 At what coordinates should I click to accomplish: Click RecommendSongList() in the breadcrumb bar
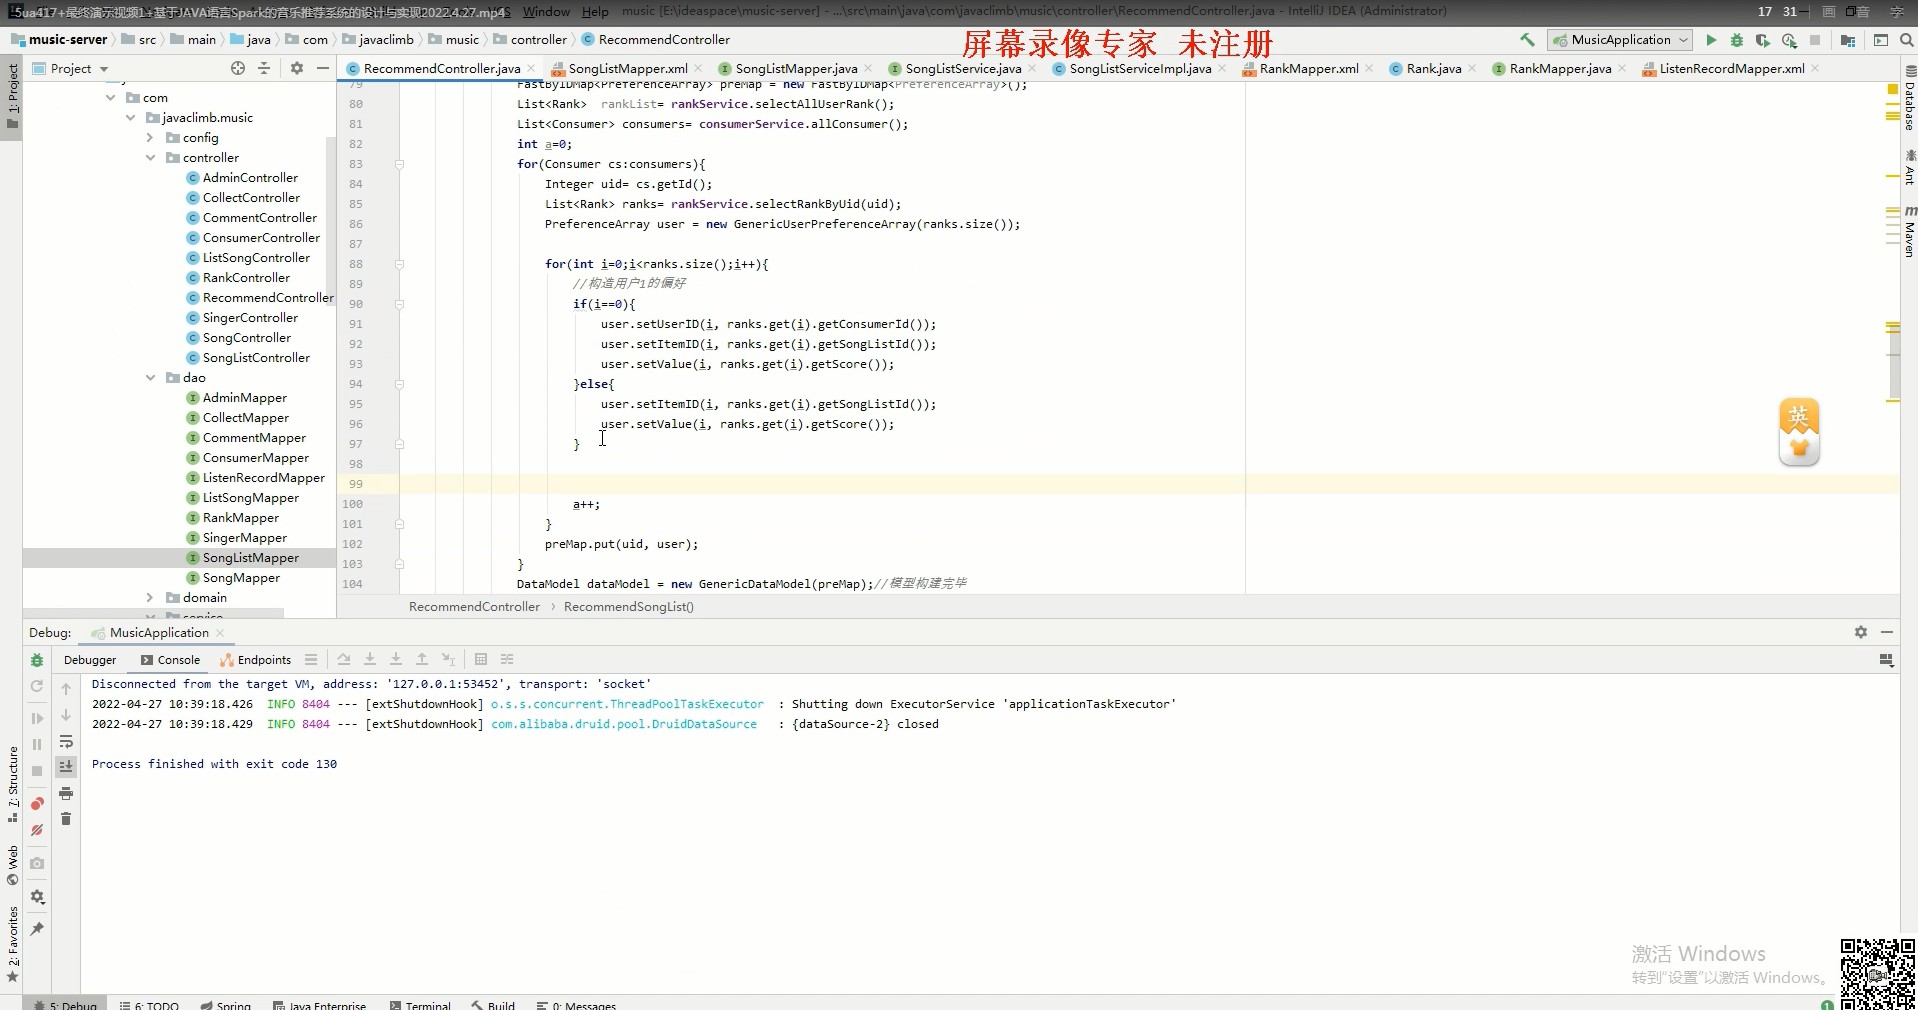[628, 607]
